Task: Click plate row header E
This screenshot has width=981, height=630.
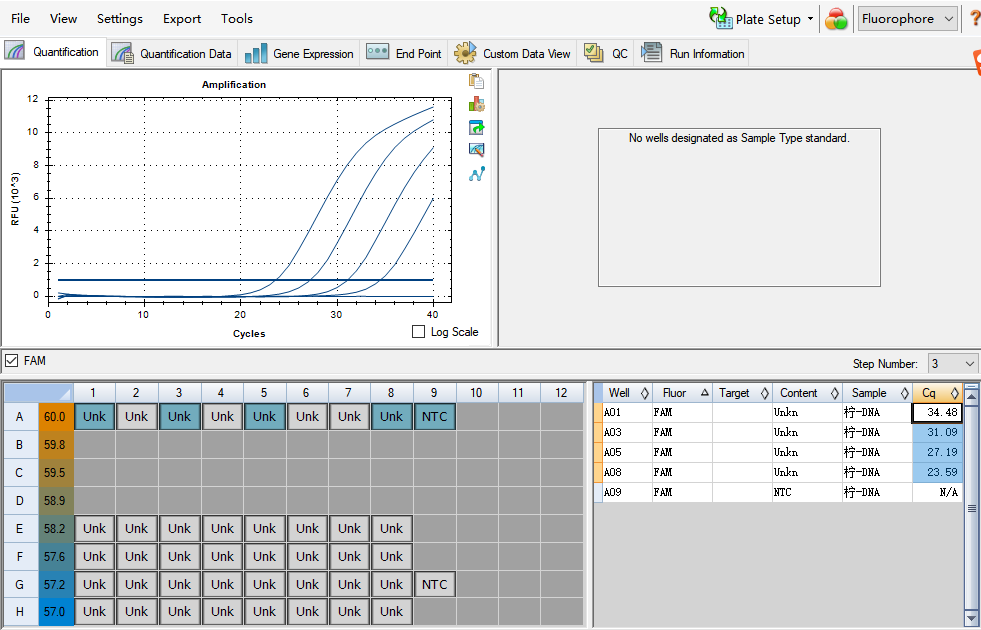Action: (x=19, y=529)
